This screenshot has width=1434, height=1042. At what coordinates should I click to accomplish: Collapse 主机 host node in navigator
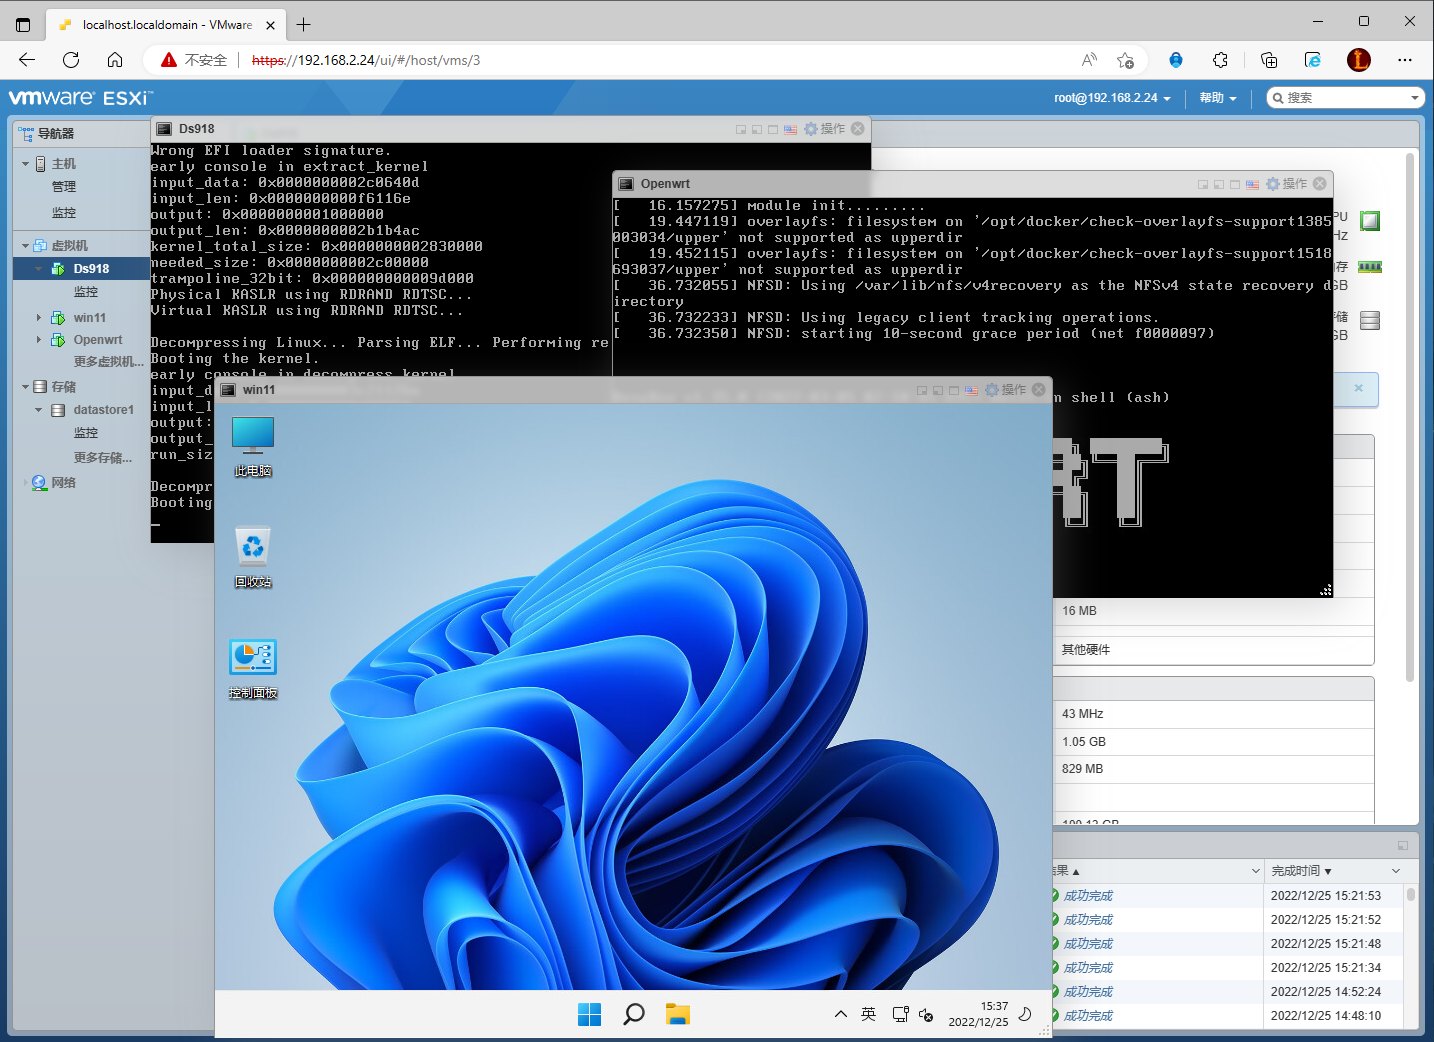pyautogui.click(x=26, y=163)
